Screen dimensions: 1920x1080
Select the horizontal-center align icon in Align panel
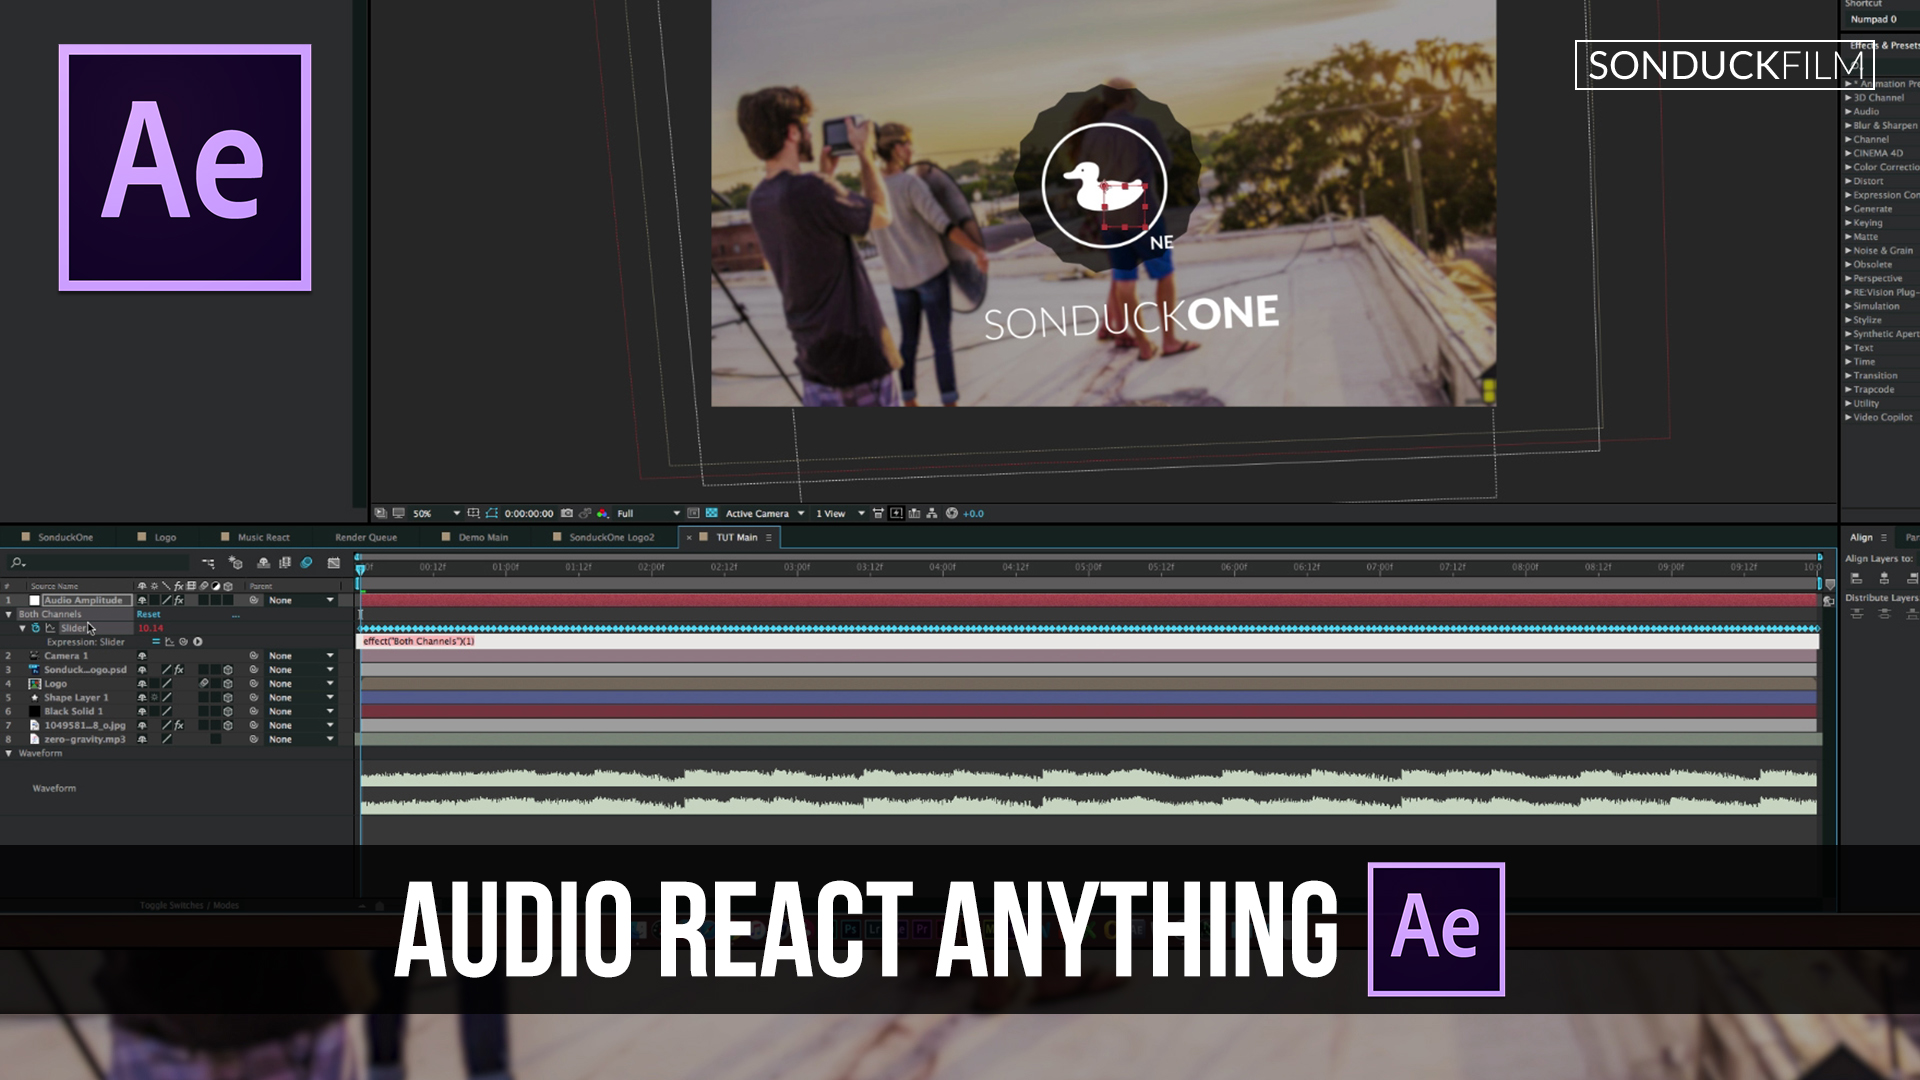click(x=1884, y=579)
